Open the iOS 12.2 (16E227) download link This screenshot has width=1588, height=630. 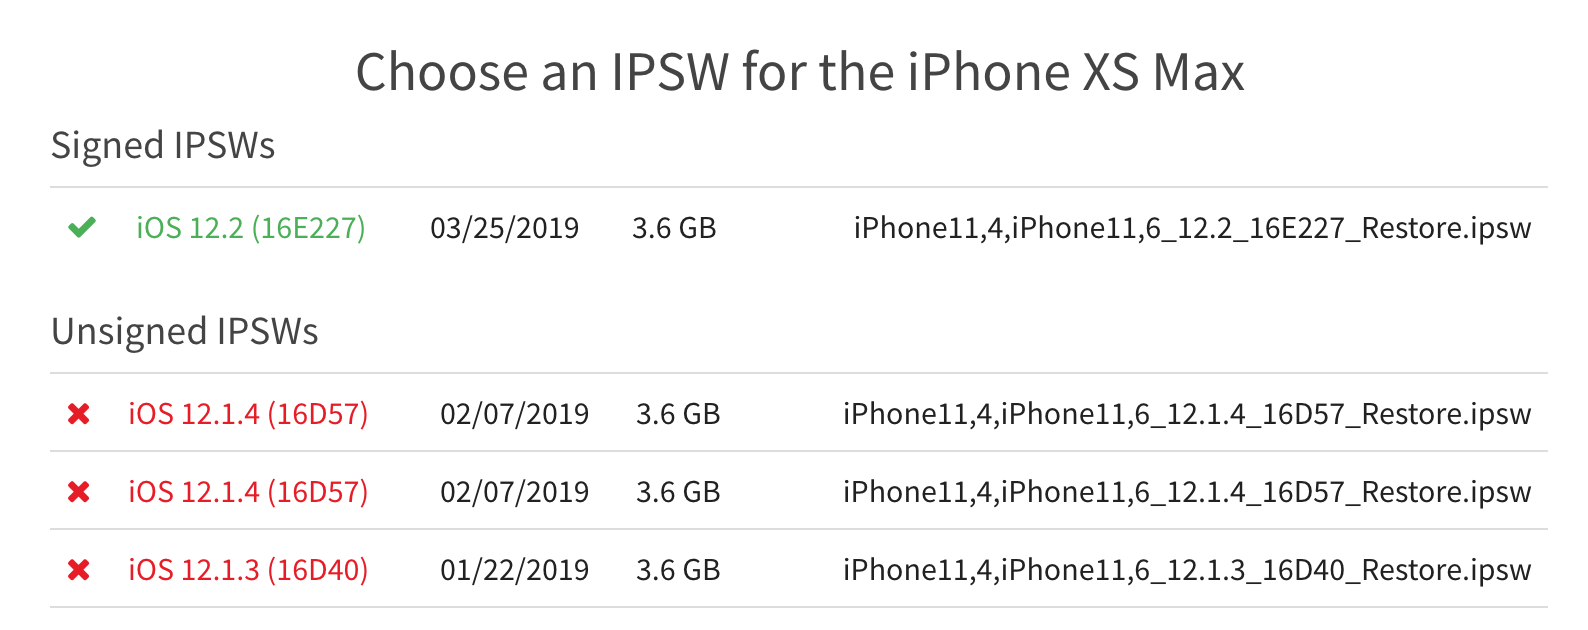point(251,229)
